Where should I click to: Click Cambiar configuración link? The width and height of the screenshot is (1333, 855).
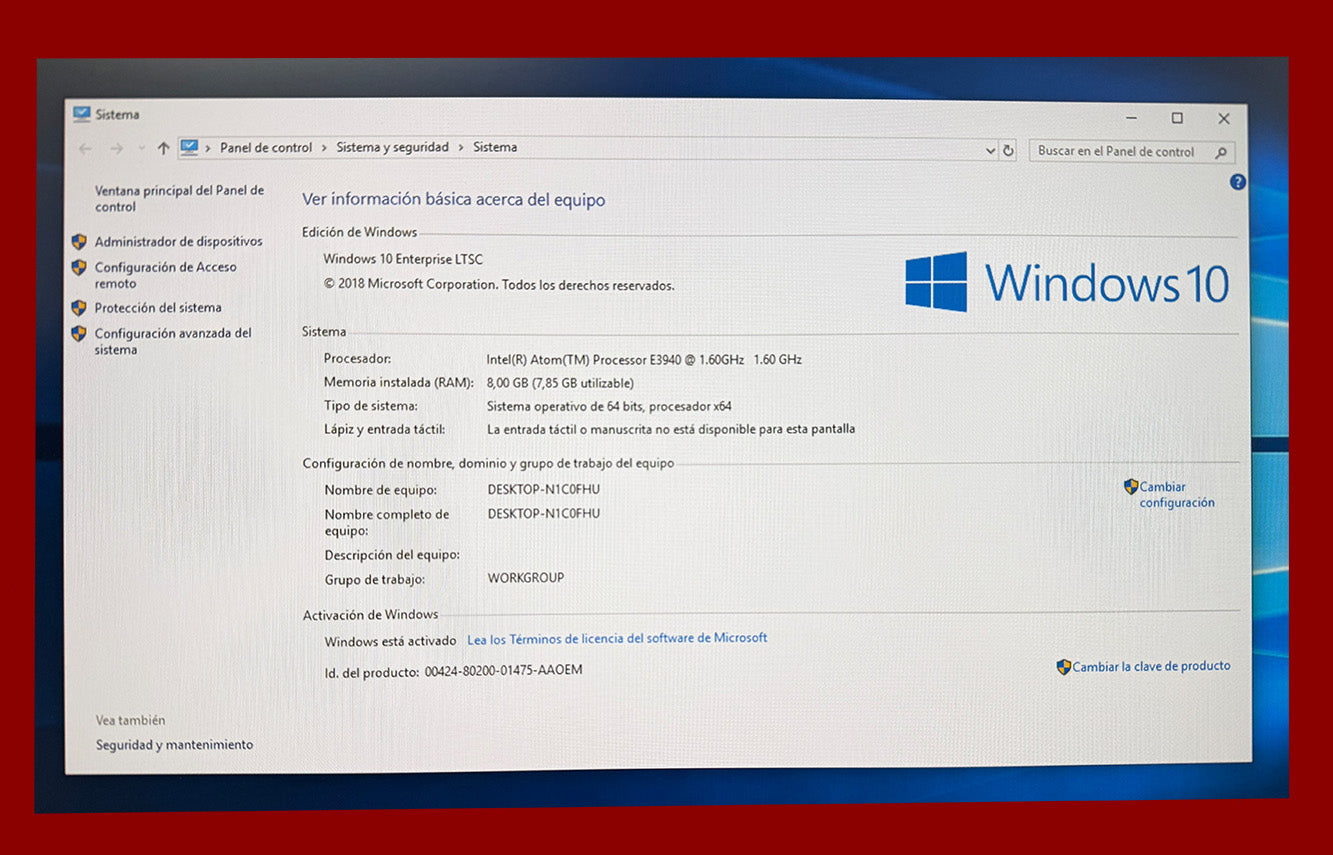[1176, 495]
